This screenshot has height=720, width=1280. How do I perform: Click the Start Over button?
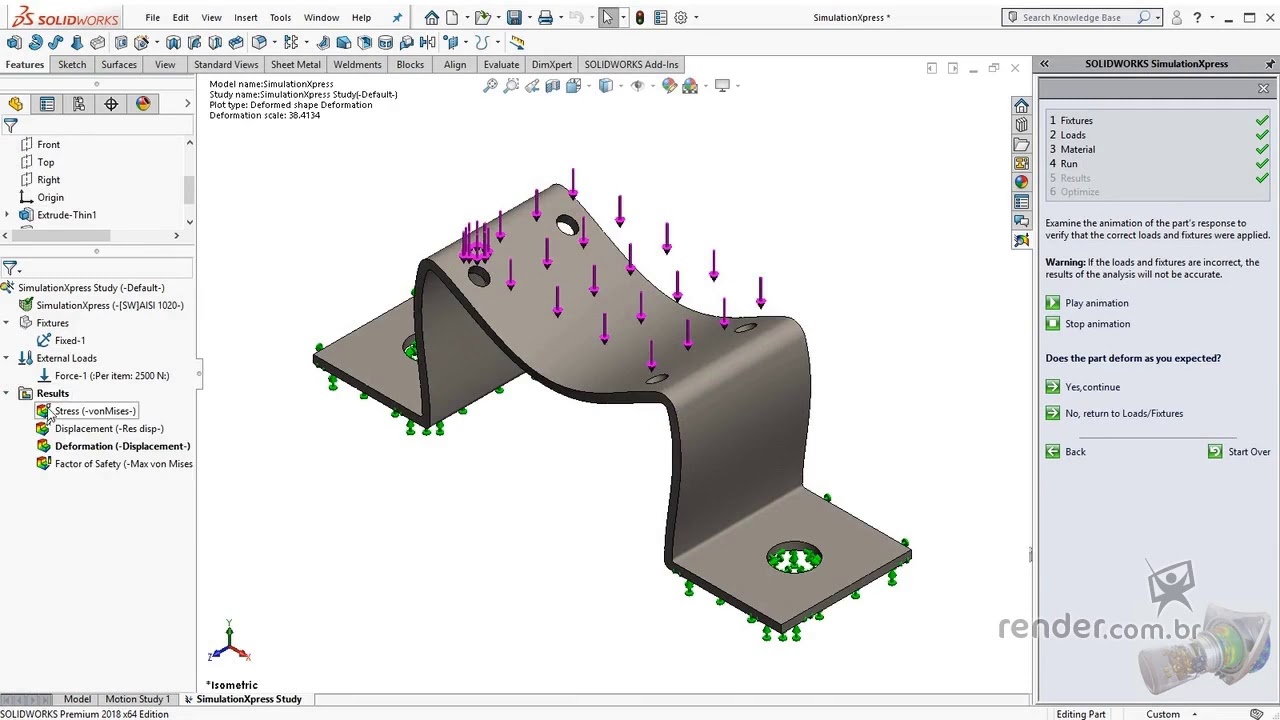tap(1239, 452)
